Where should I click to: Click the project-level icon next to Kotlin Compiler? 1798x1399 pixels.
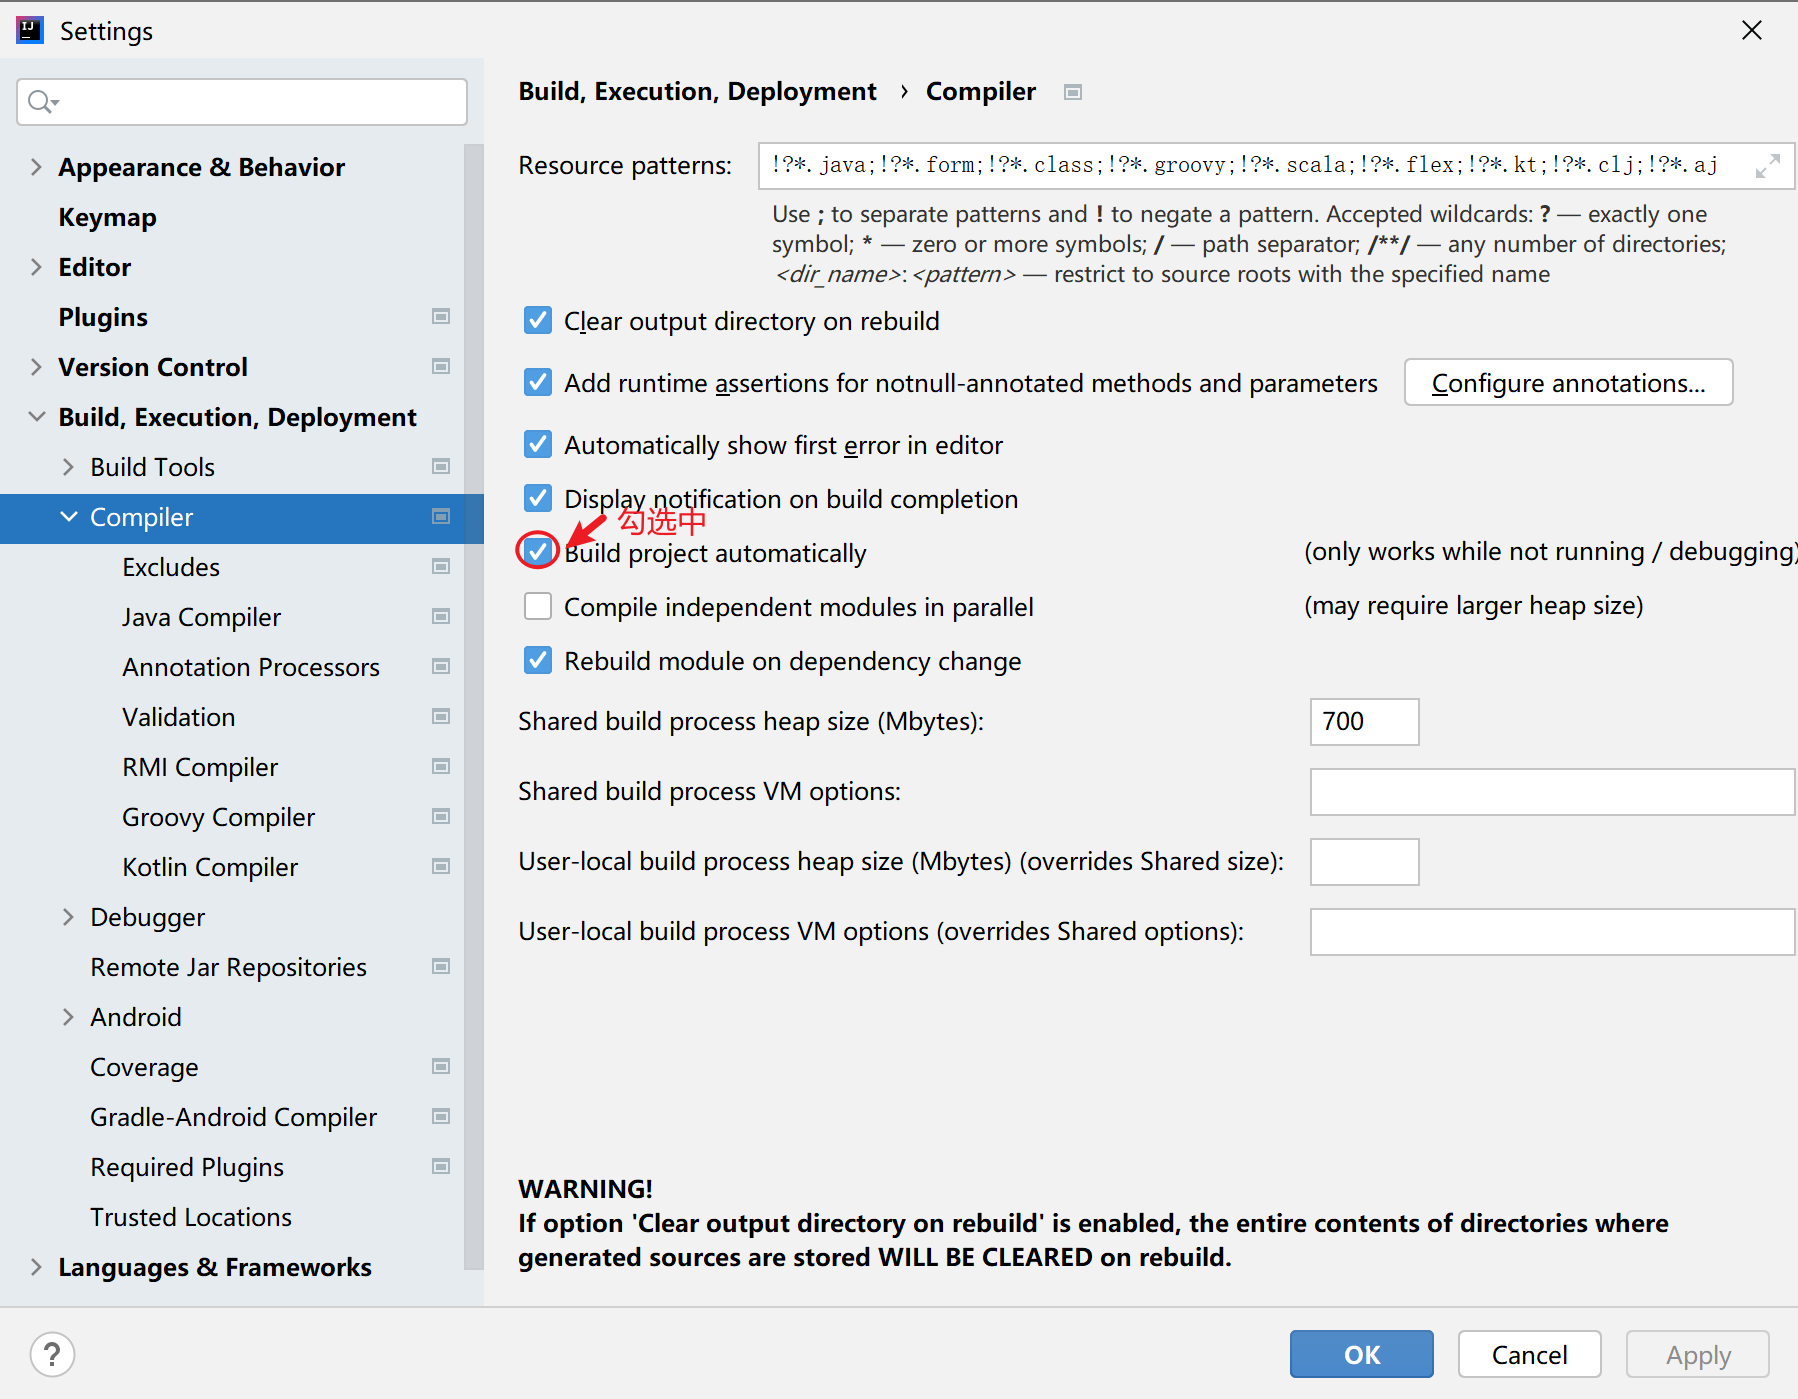click(x=440, y=867)
